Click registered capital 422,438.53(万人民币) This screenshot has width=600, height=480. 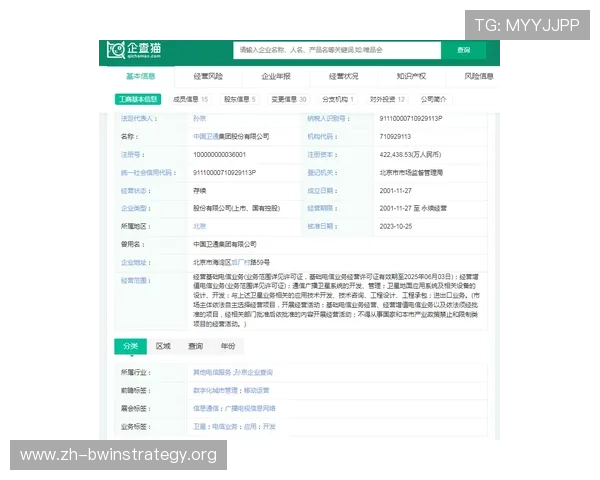tap(410, 155)
